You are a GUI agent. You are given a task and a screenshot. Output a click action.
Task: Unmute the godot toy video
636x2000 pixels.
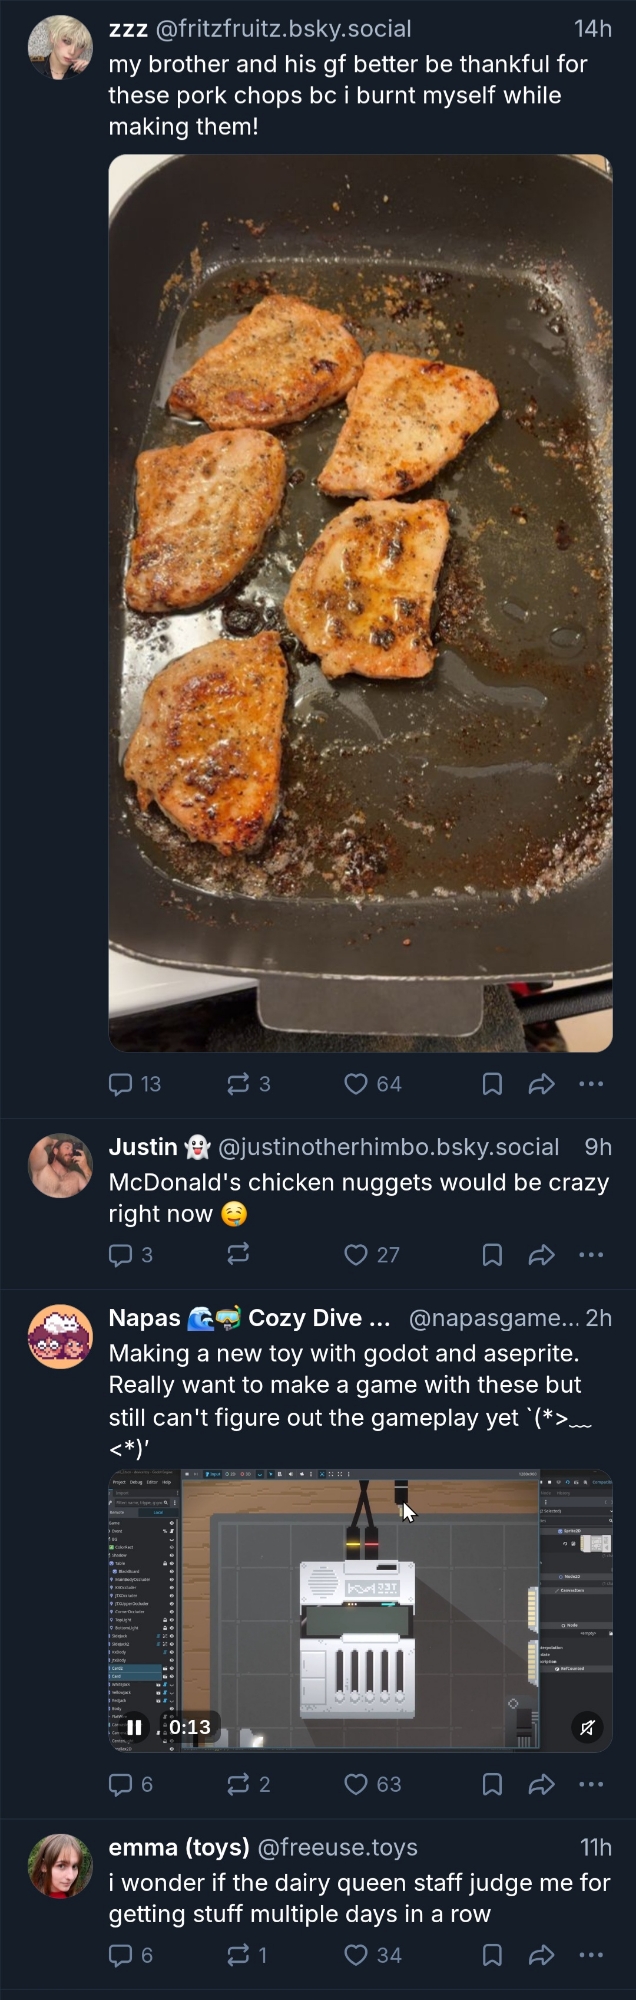point(587,1727)
